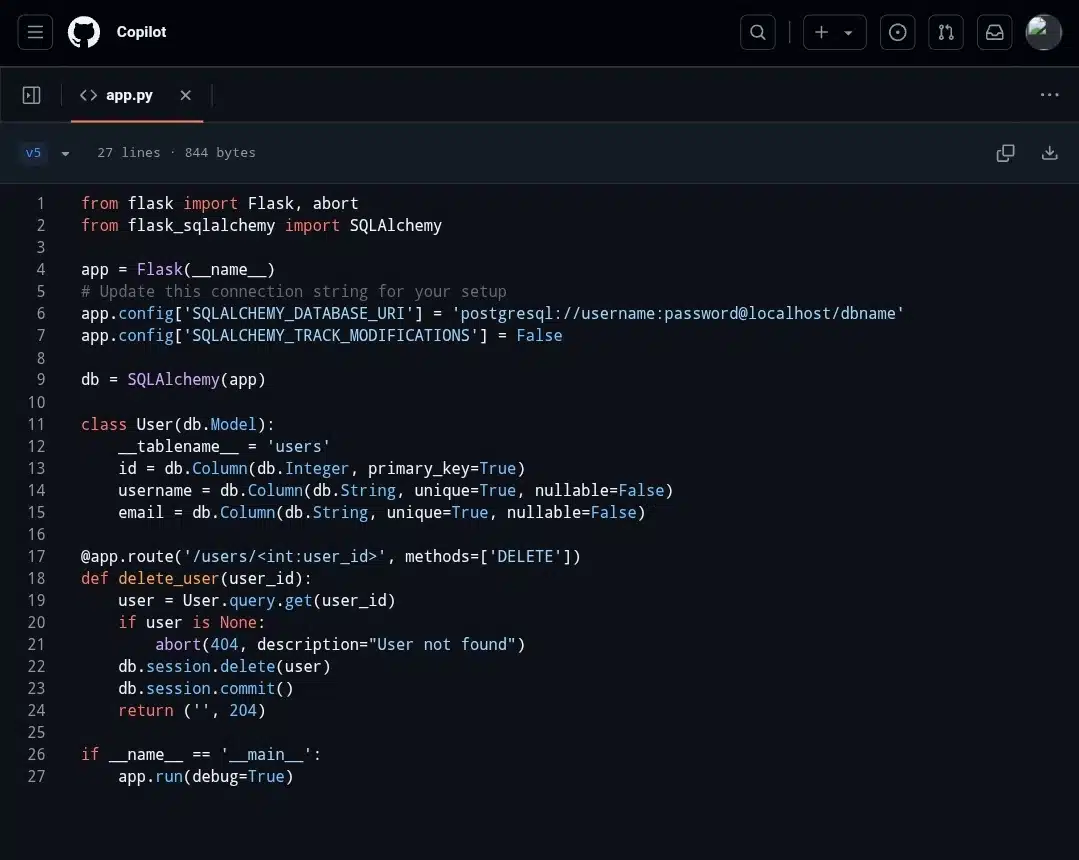Click 'if user is None:' line
Screen dimensions: 1079x860
coord(191,623)
